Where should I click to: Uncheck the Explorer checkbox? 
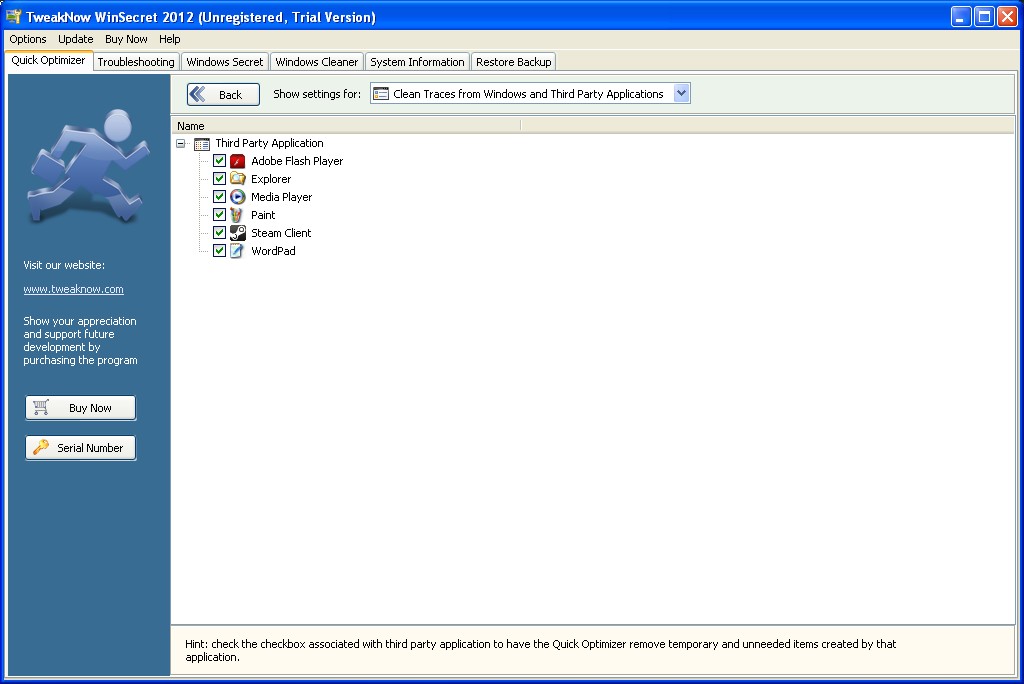click(219, 178)
